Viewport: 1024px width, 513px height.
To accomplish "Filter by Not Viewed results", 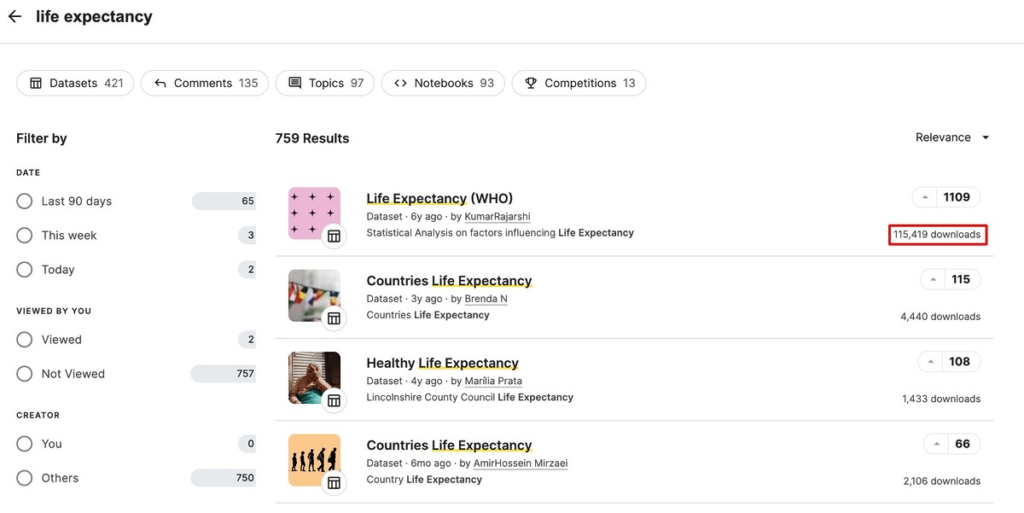I will point(24,374).
